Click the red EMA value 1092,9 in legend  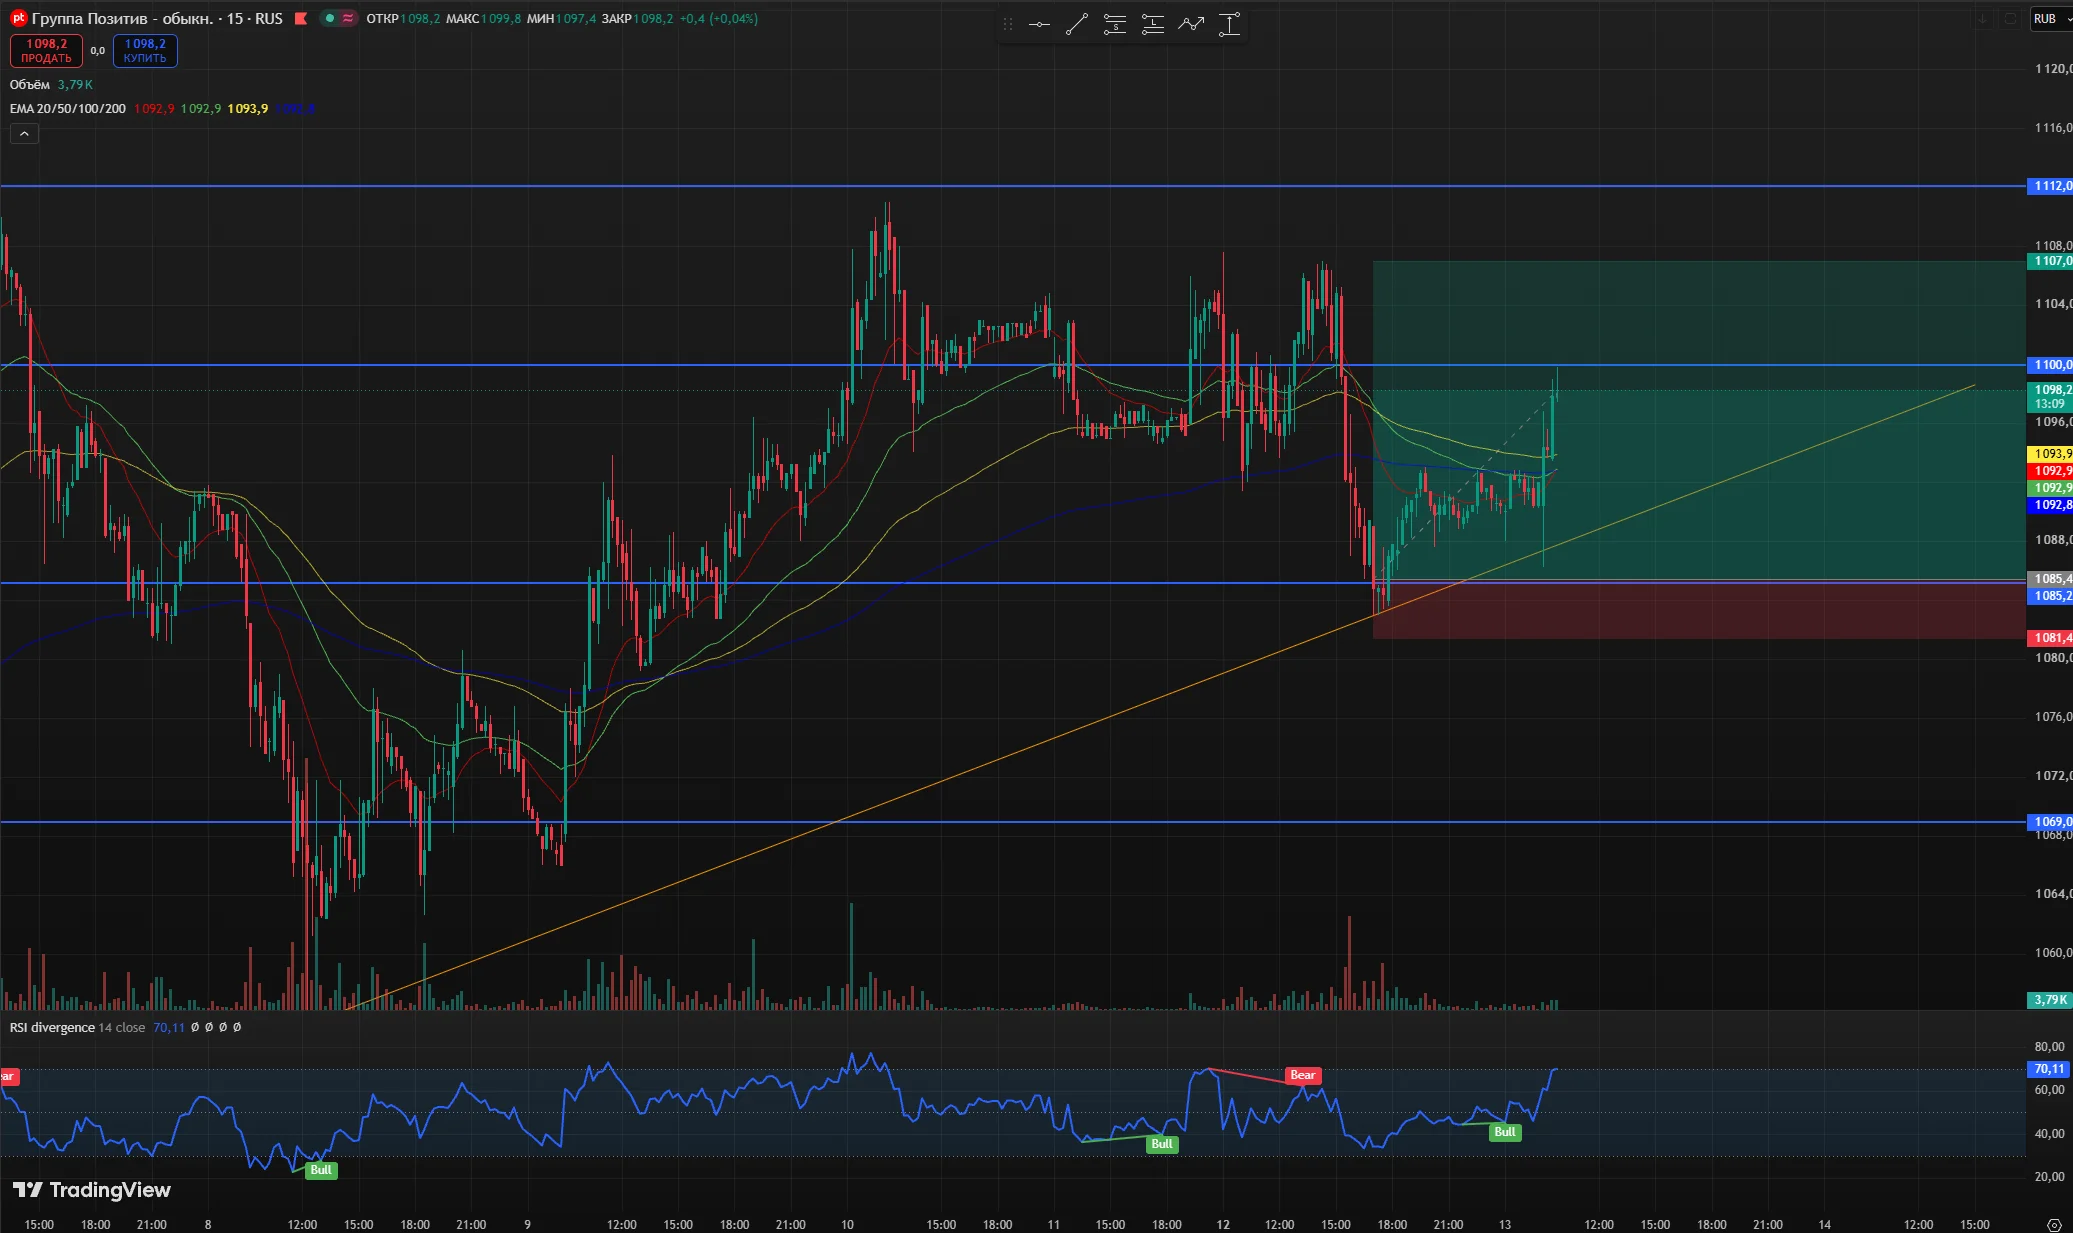pyautogui.click(x=154, y=109)
